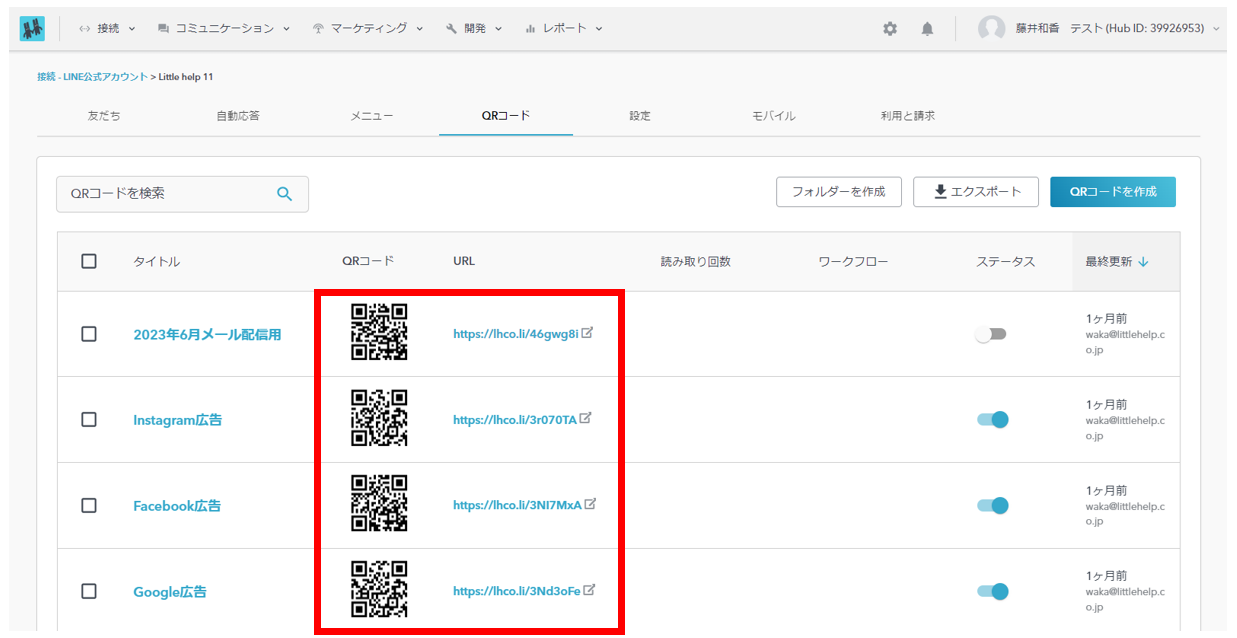
Task: Tick the select-all header checkbox
Action: coord(89,261)
